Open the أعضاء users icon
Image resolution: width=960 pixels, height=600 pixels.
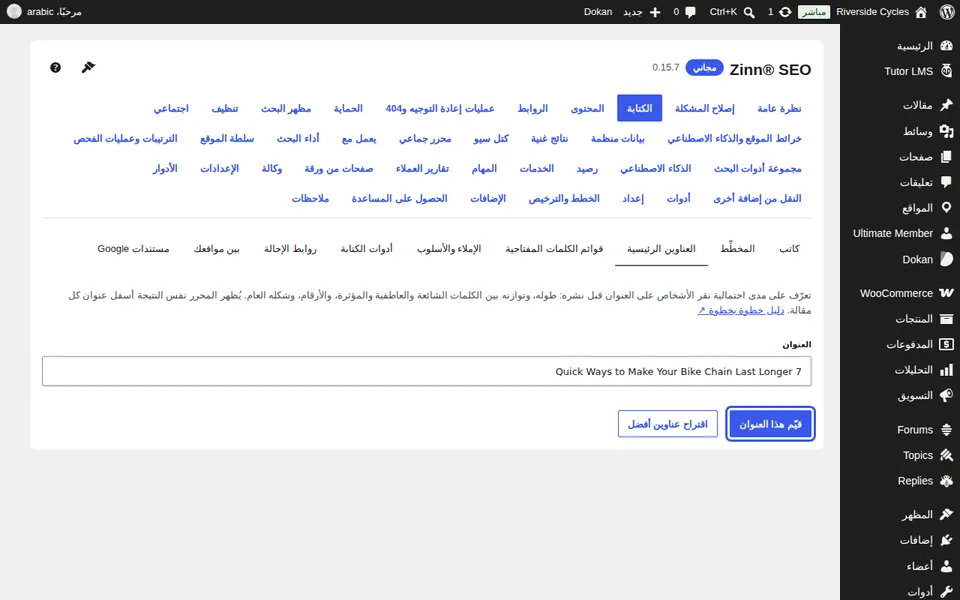click(x=947, y=566)
